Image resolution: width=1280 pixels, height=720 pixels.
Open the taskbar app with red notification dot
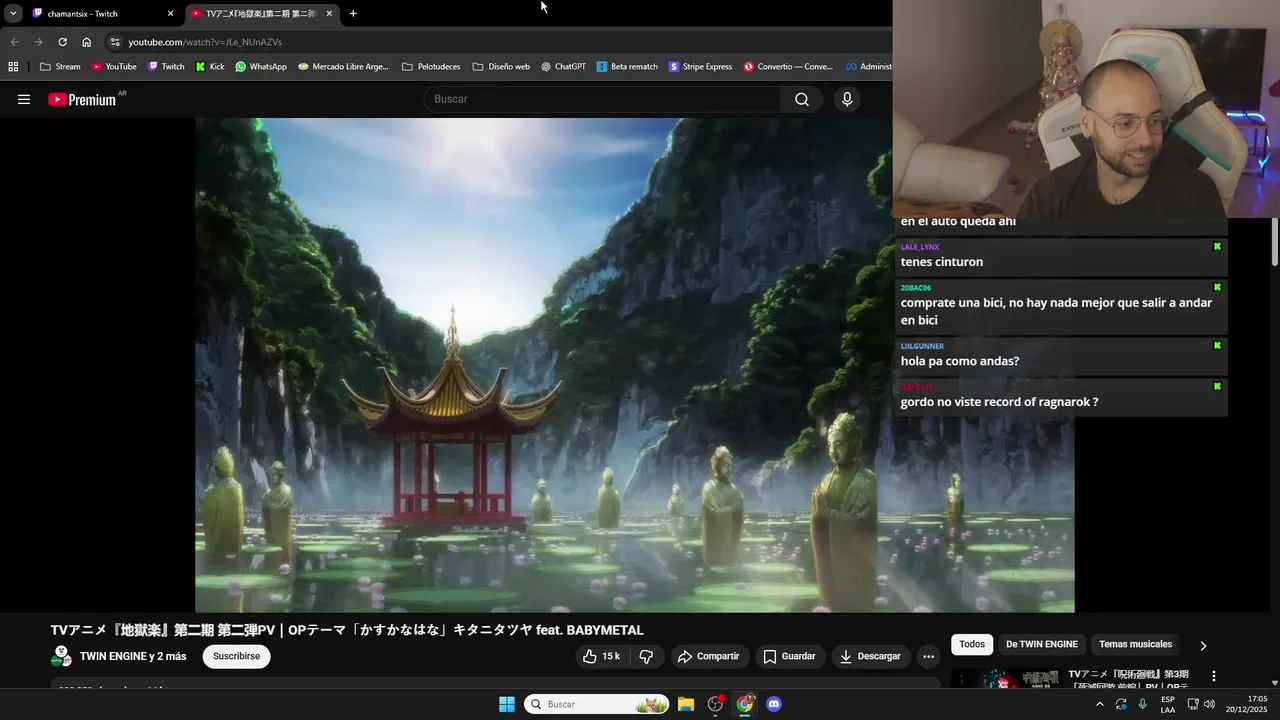pyautogui.click(x=715, y=704)
